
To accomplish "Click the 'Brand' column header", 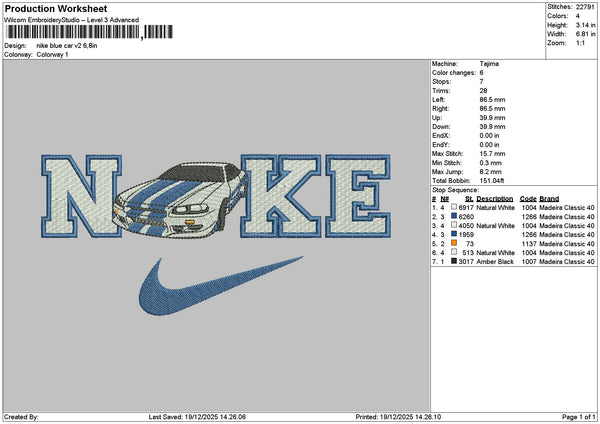I will 549,199.
